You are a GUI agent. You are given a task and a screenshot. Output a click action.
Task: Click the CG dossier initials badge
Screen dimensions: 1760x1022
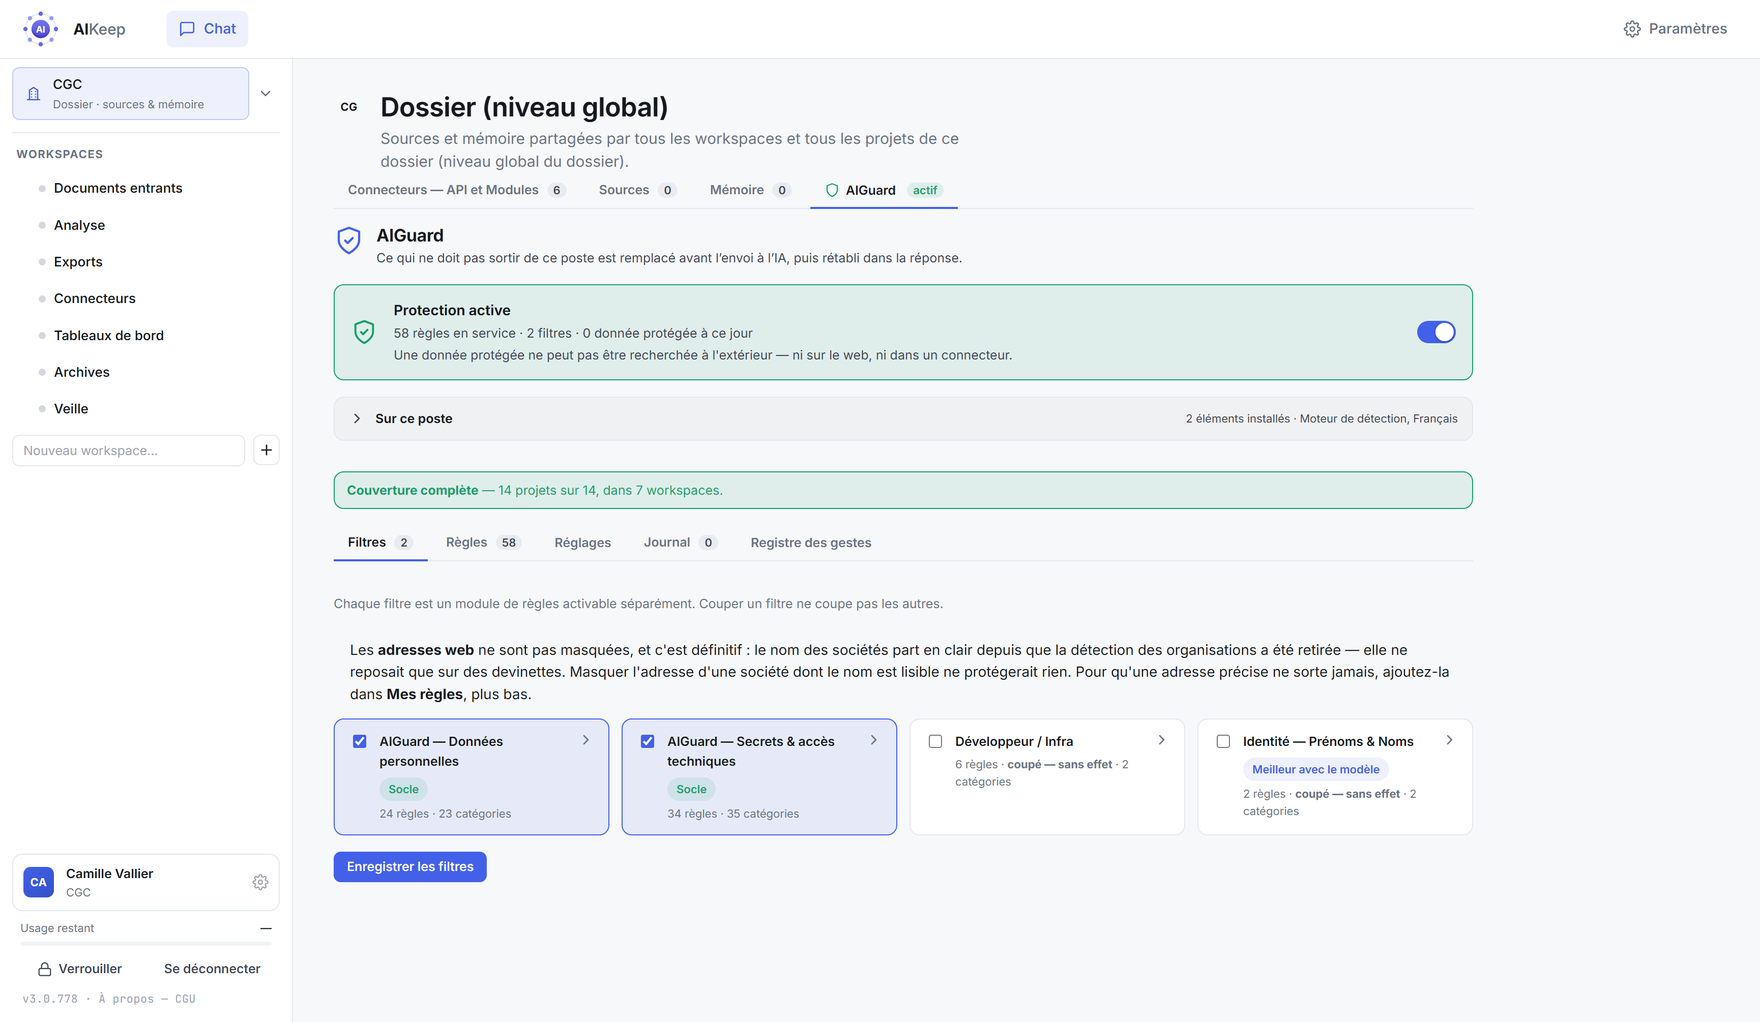click(x=349, y=107)
